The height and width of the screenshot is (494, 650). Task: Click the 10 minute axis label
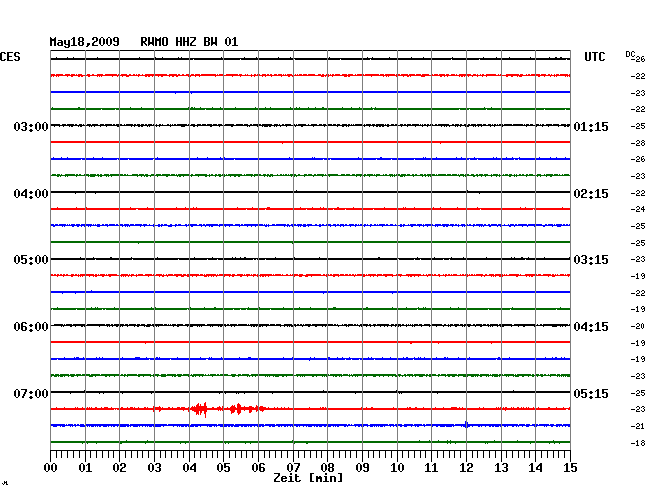click(397, 467)
